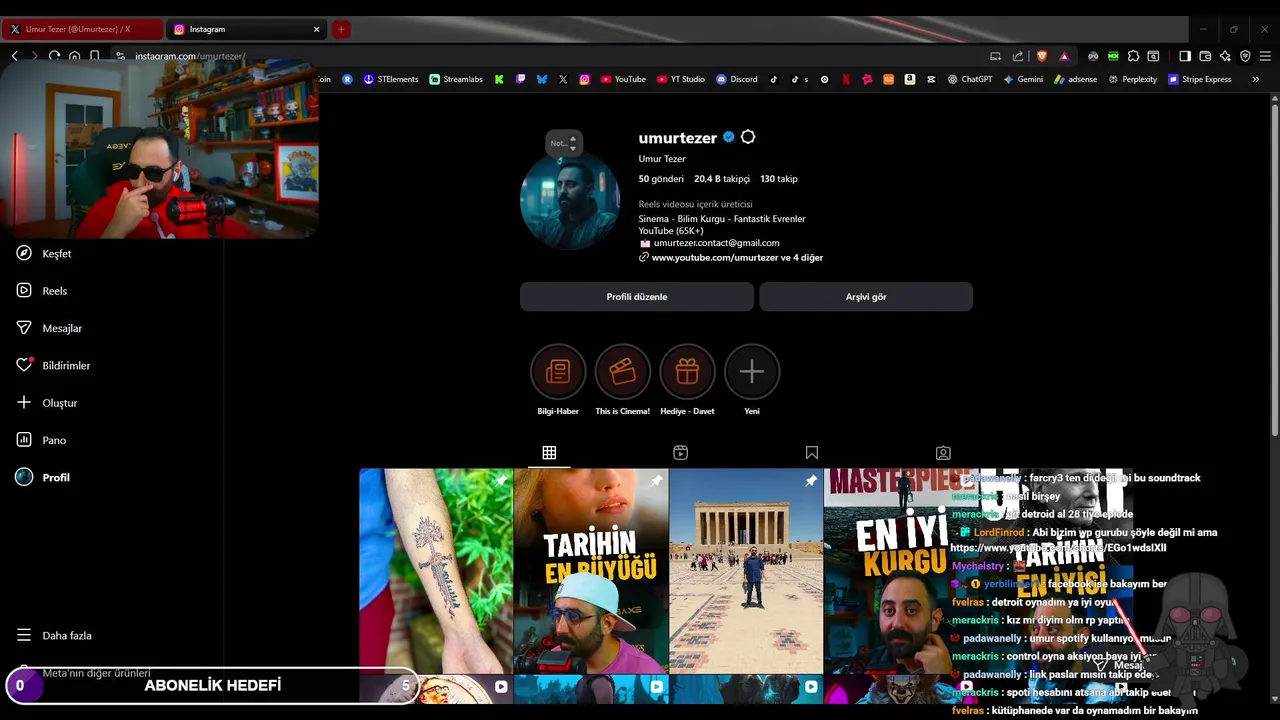Toggle the browser sidebar panel icon

click(1185, 56)
